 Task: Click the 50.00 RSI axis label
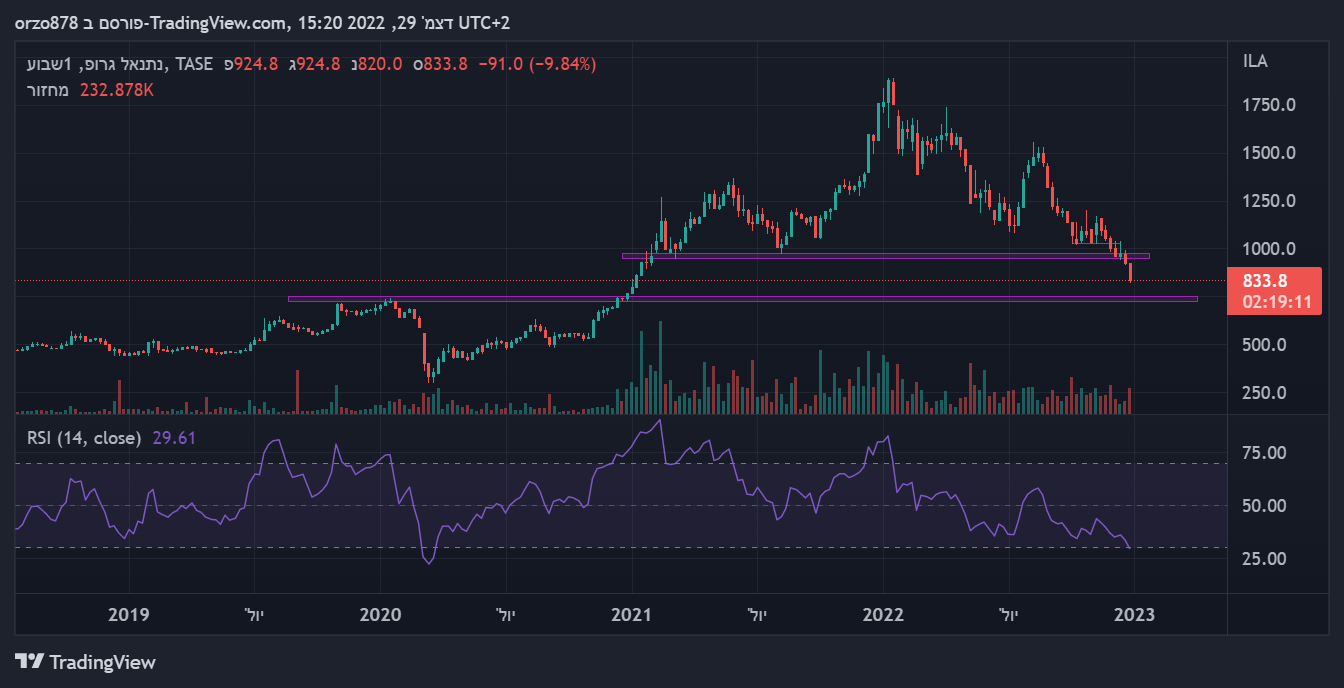pyautogui.click(x=1265, y=506)
